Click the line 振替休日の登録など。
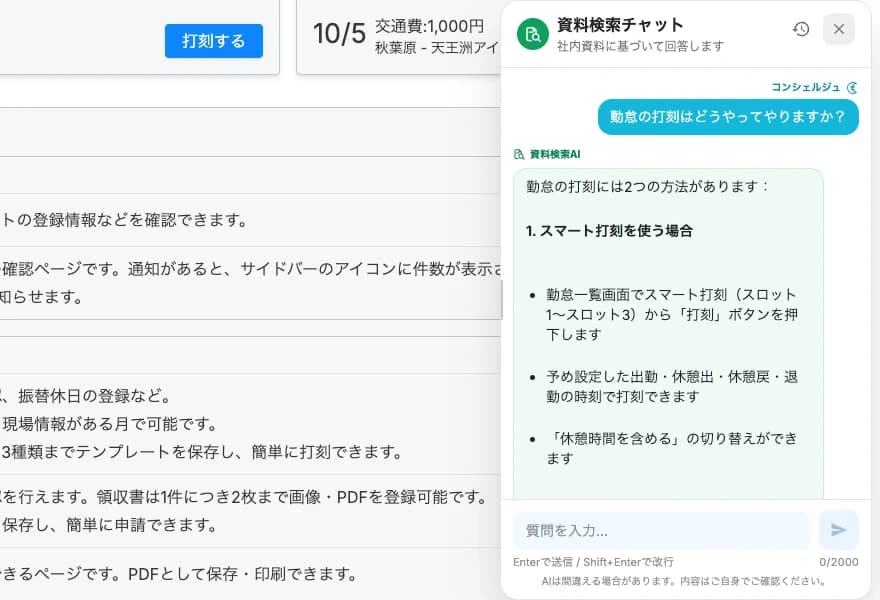Screen dimensions: 880x600 tap(86, 396)
